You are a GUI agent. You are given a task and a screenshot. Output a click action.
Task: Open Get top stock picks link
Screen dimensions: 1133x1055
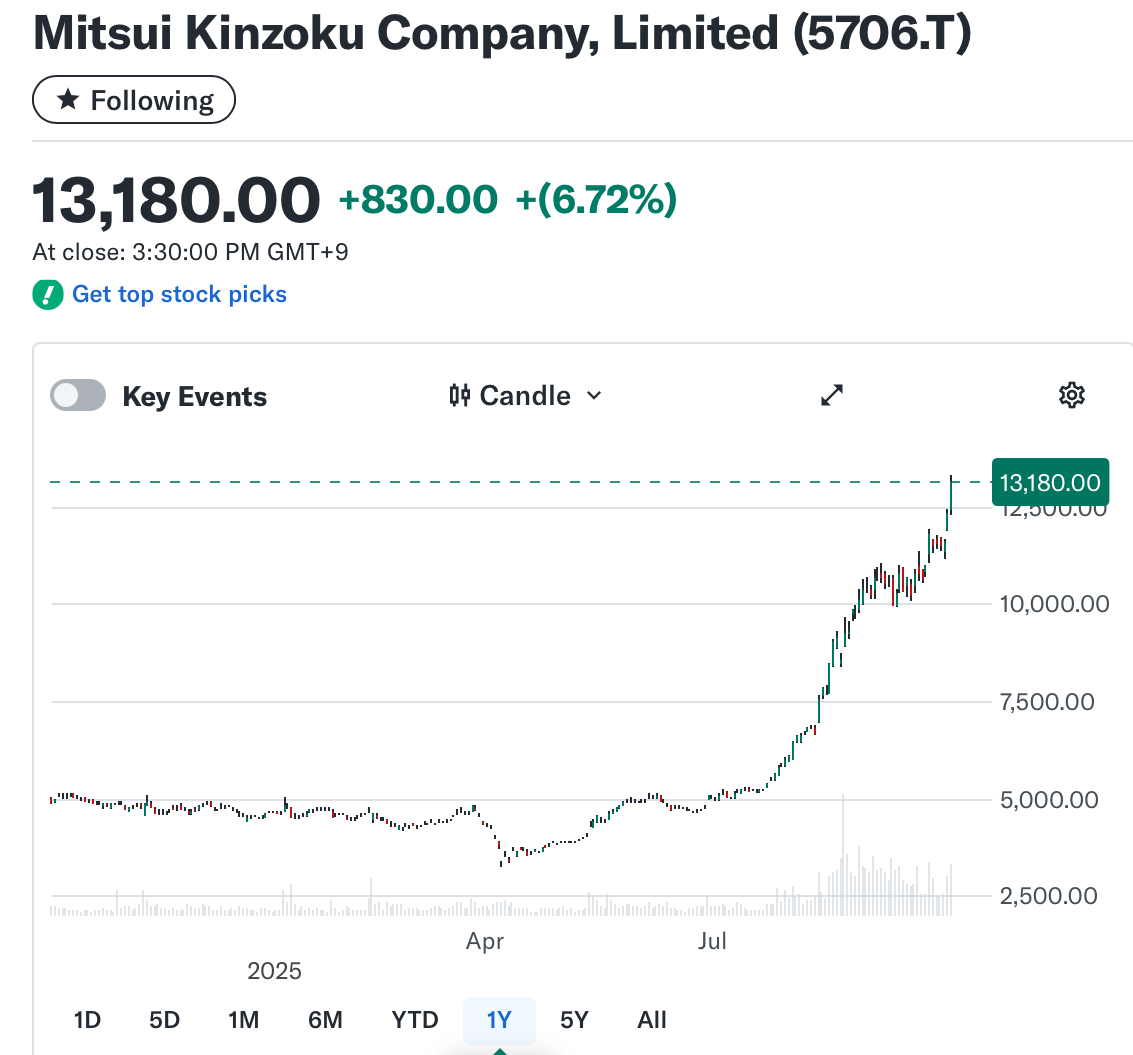click(x=179, y=294)
